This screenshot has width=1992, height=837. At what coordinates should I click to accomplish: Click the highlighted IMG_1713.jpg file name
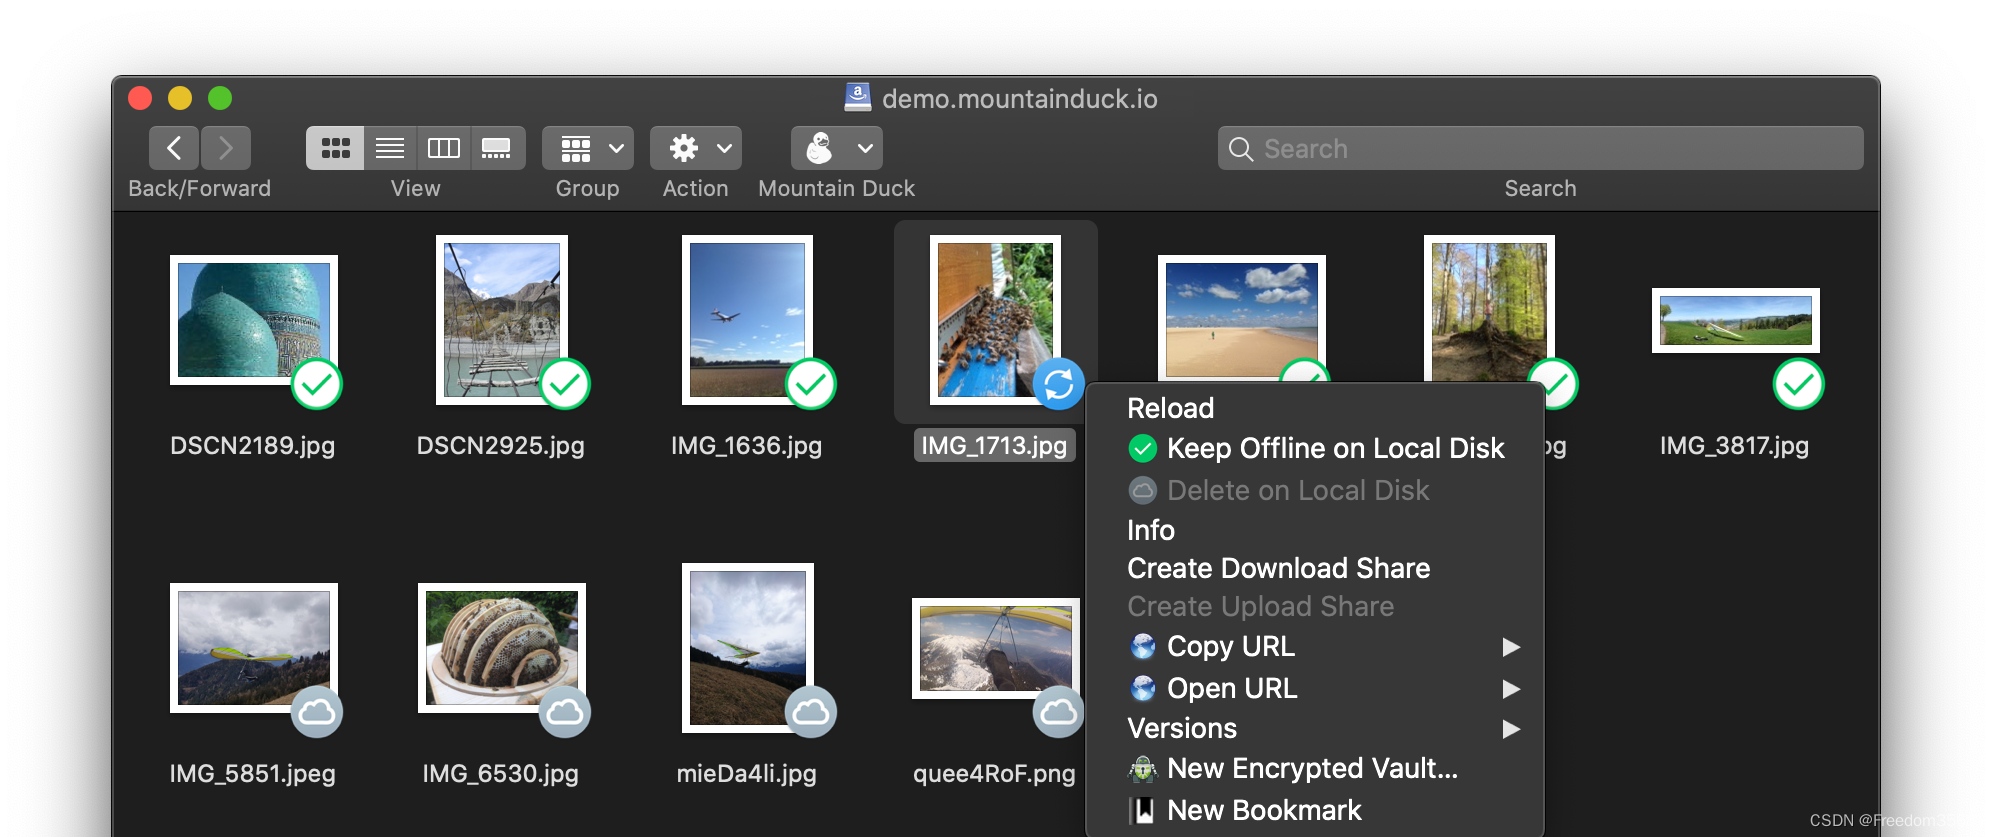pyautogui.click(x=995, y=445)
